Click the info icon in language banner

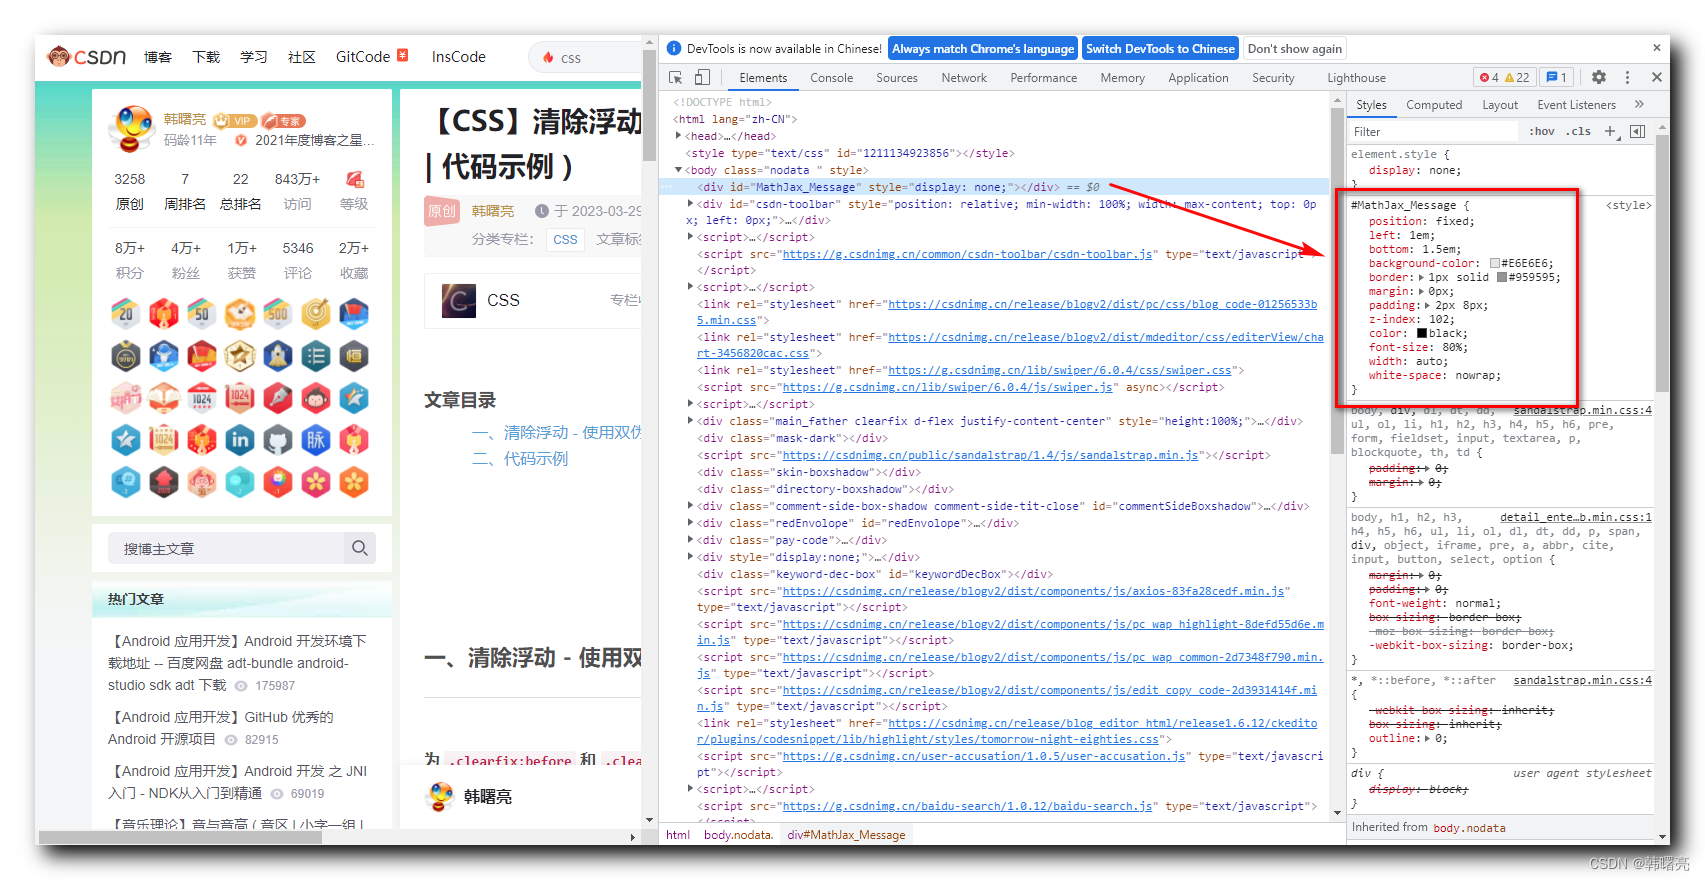pyautogui.click(x=674, y=48)
